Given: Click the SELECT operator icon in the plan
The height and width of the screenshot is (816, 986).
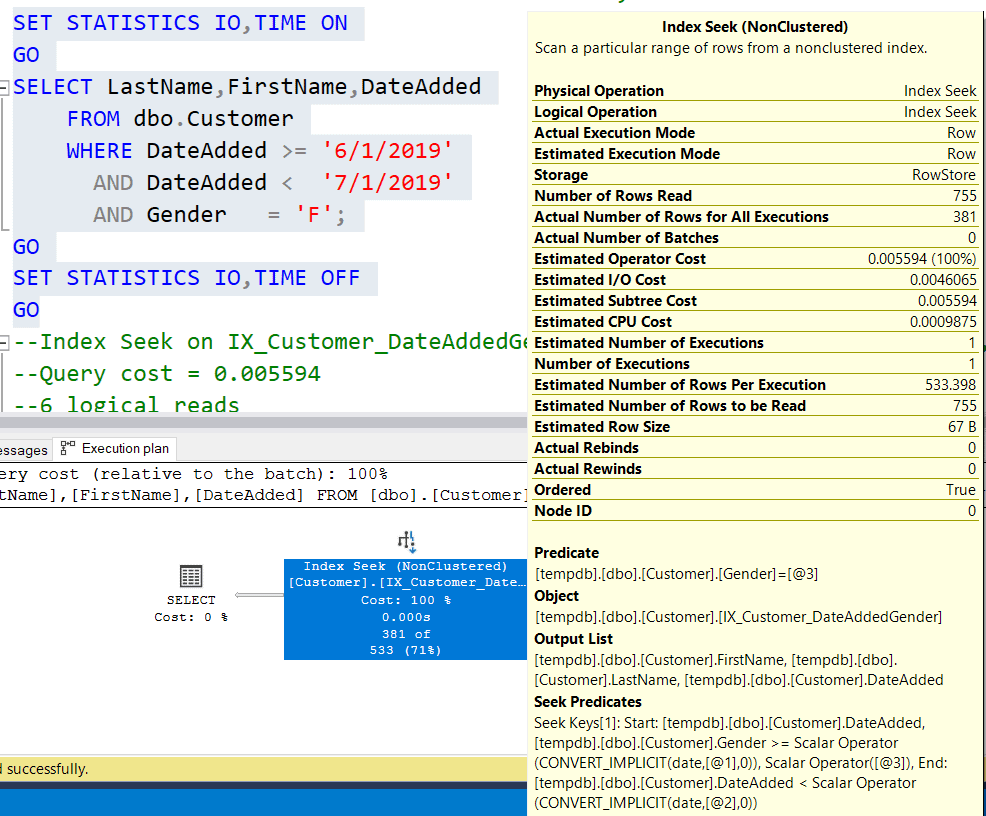Looking at the screenshot, I should coord(190,576).
